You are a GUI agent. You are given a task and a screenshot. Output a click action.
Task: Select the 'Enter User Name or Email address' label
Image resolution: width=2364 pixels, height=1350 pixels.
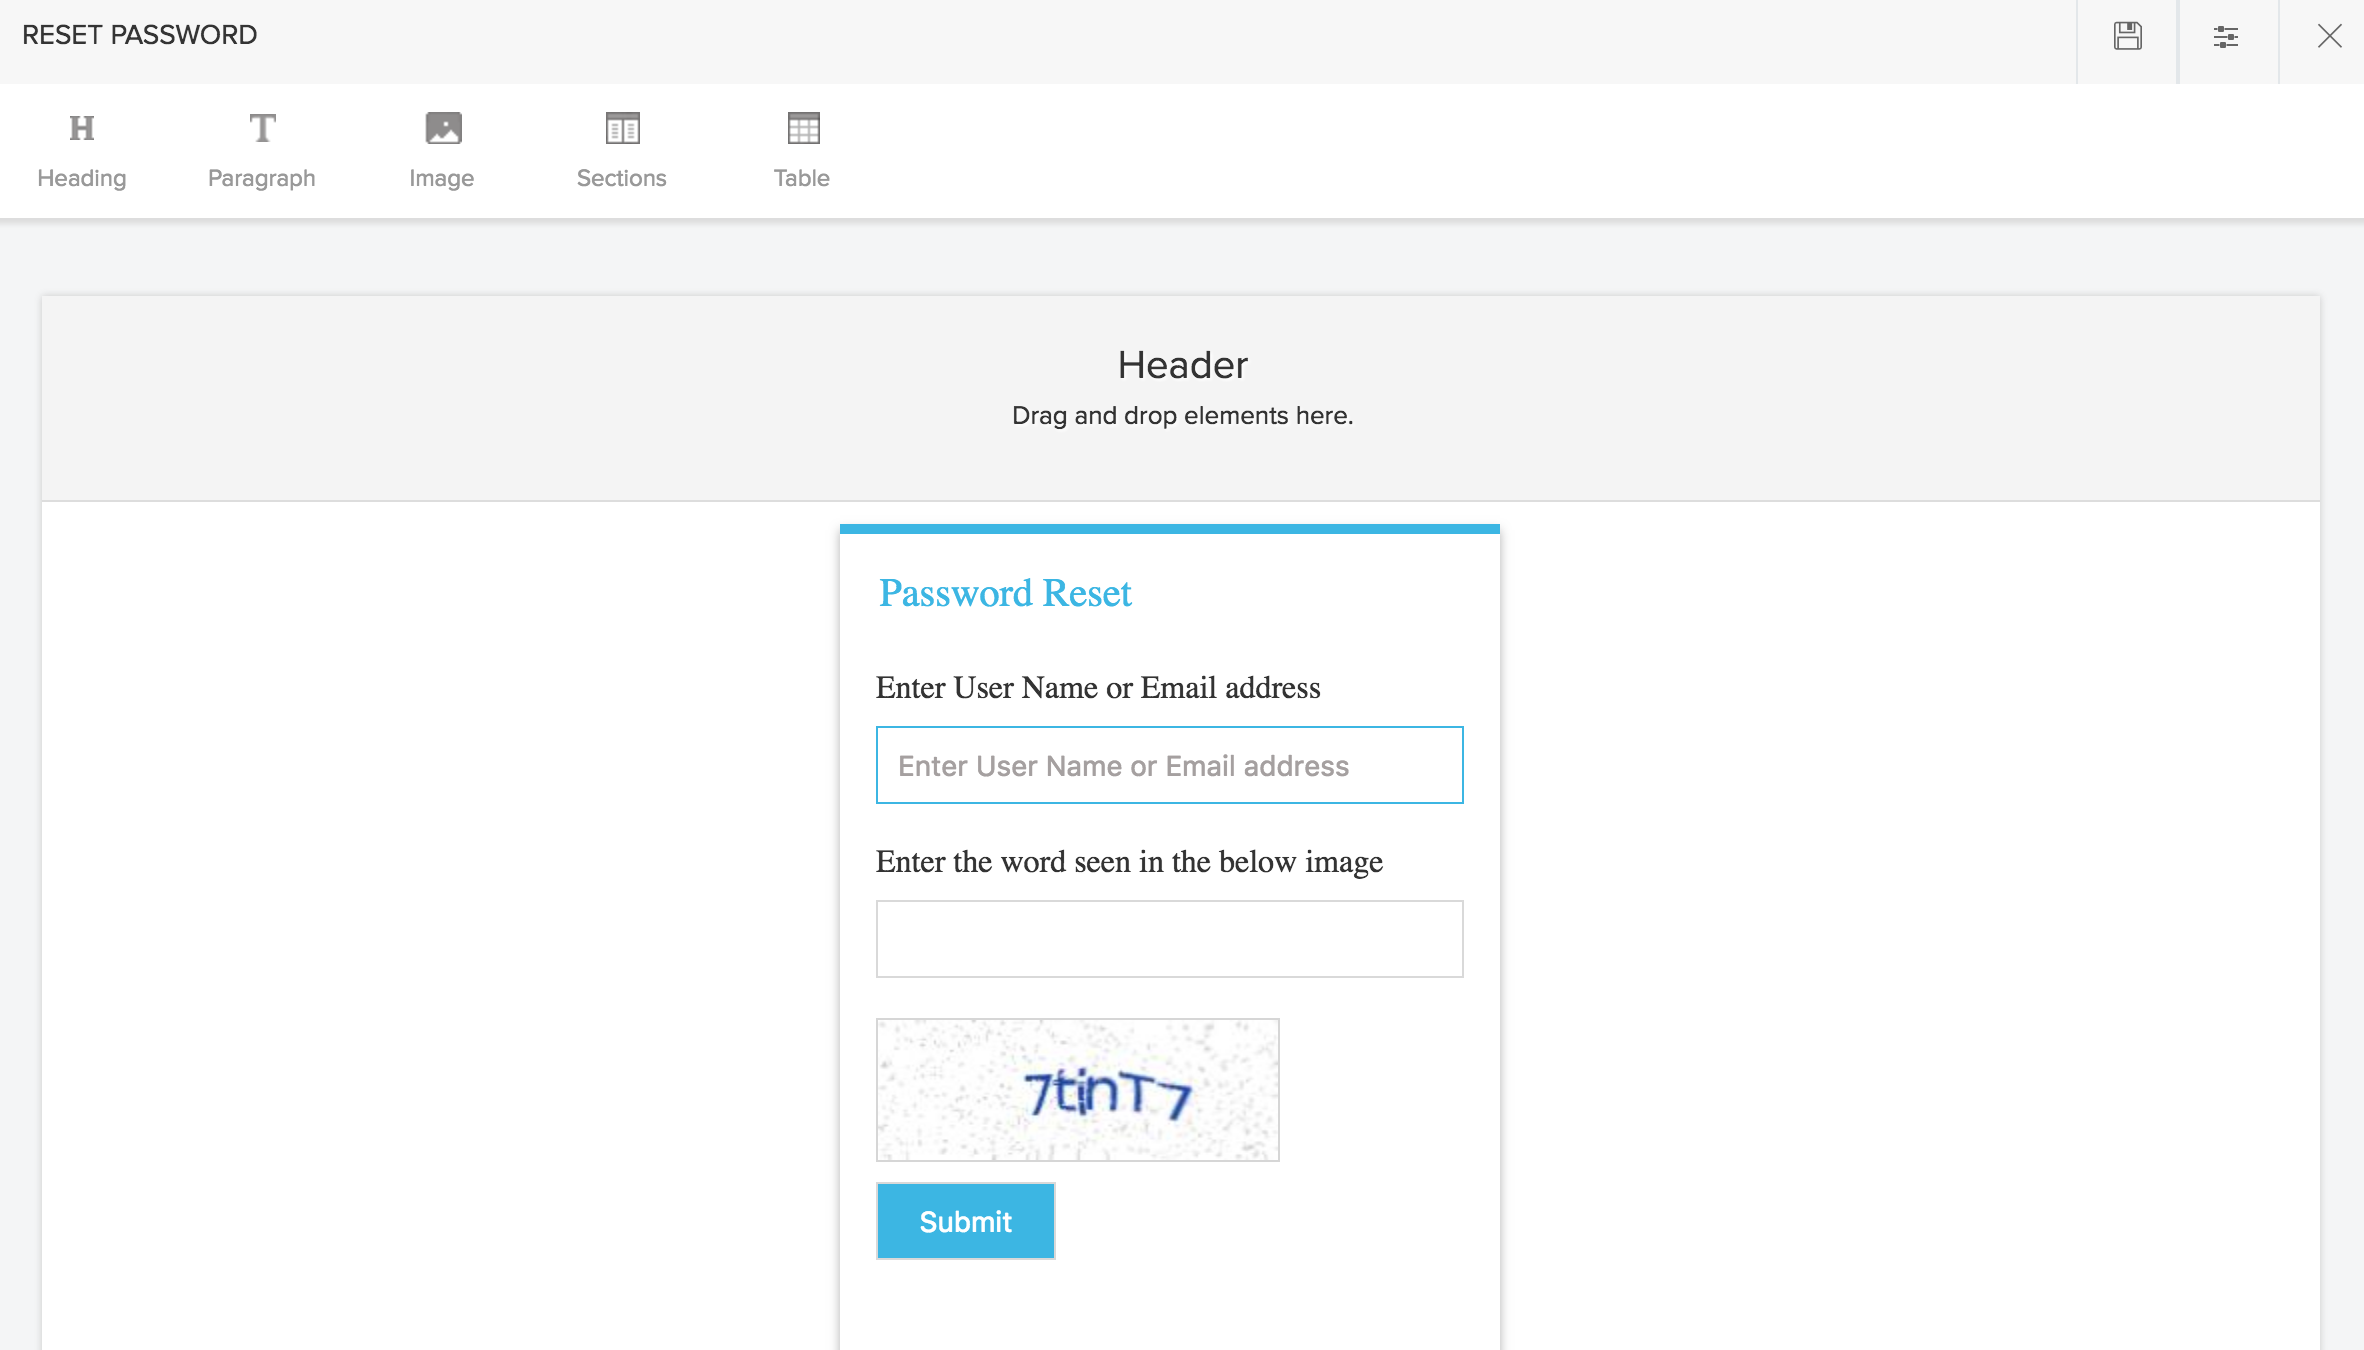(1098, 688)
